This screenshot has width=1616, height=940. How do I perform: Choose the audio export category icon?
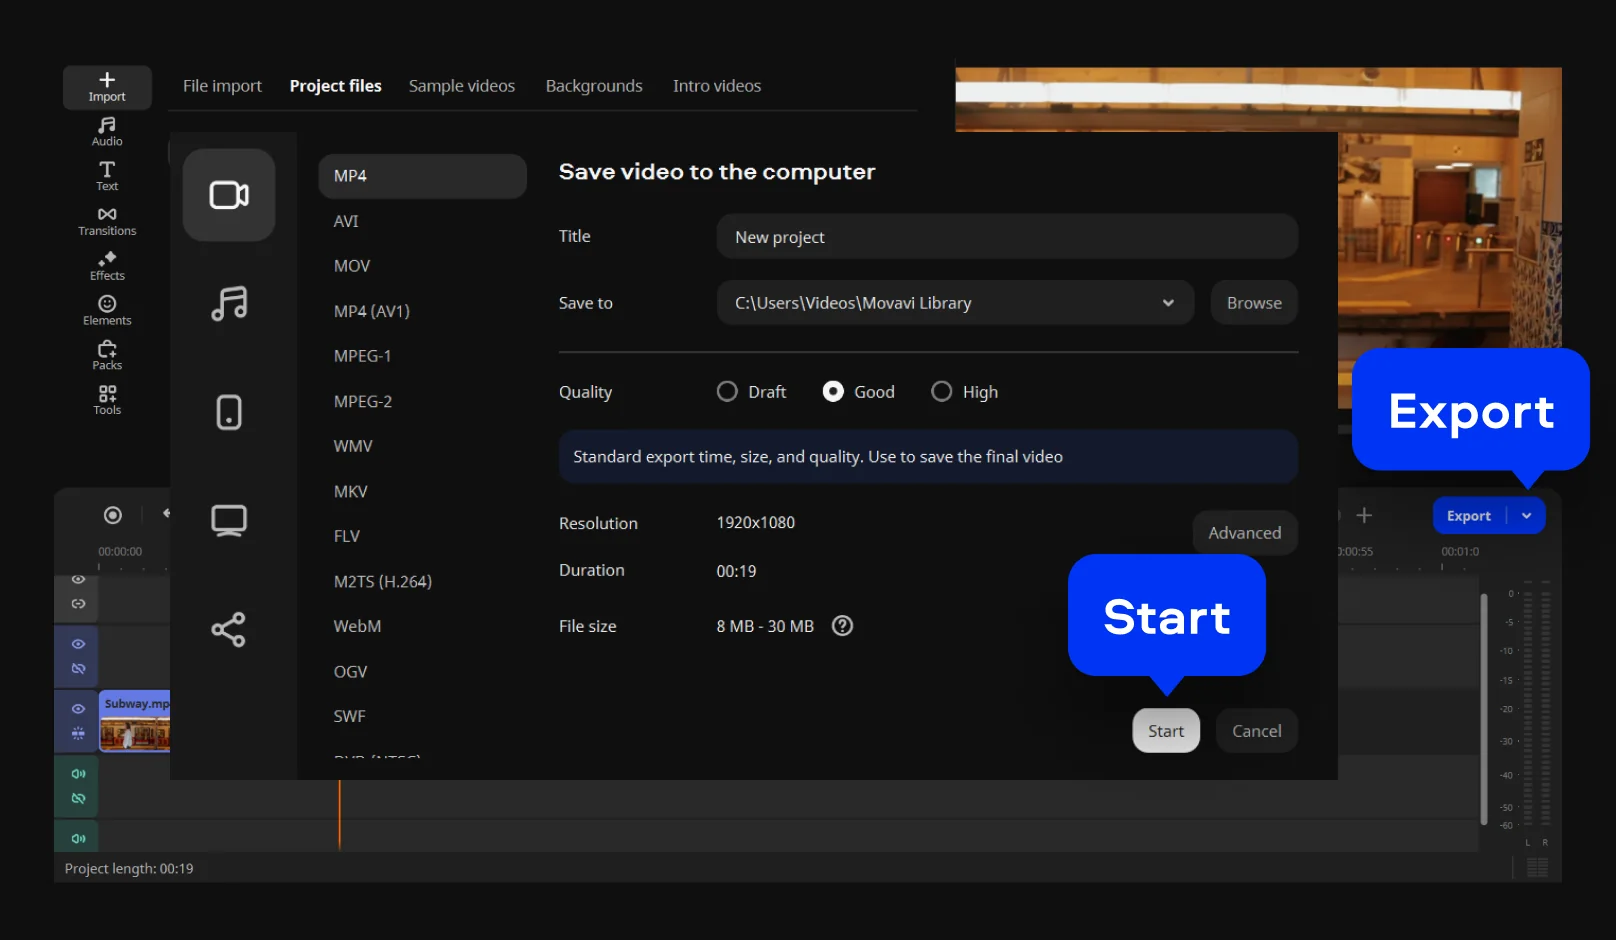coord(229,303)
